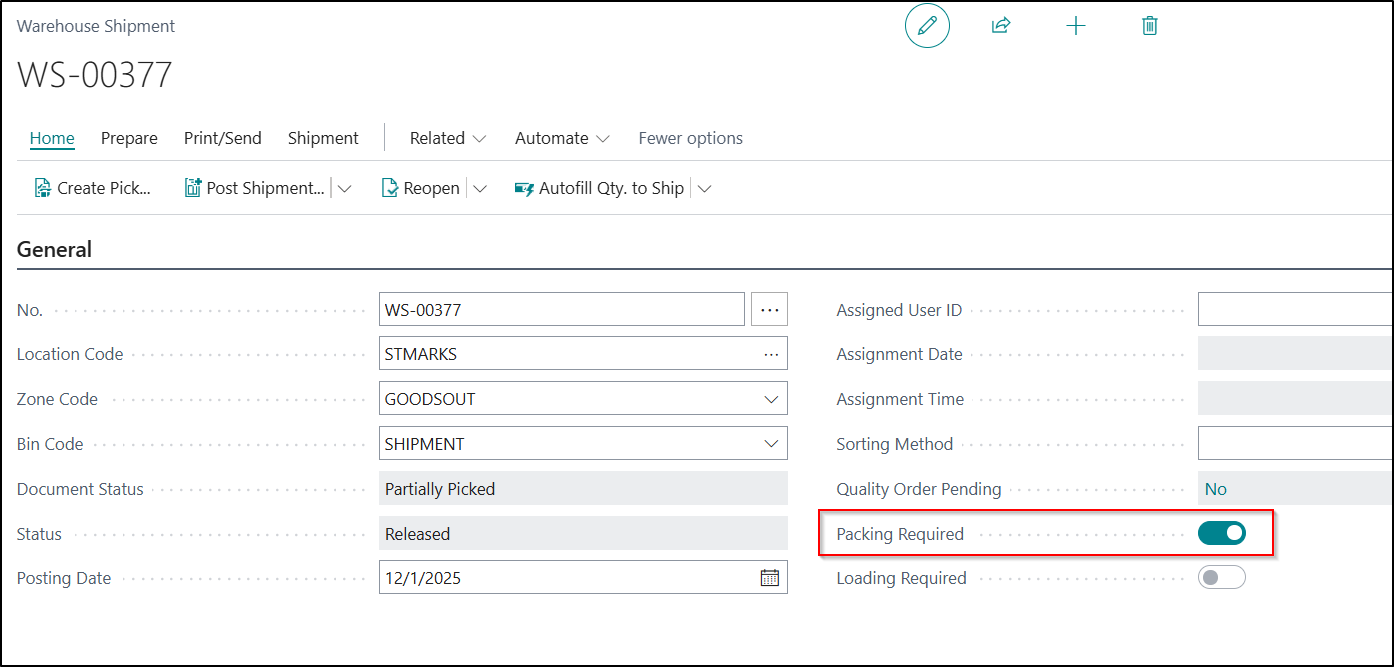
Task: Expand the Bin Code dropdown
Action: point(771,444)
